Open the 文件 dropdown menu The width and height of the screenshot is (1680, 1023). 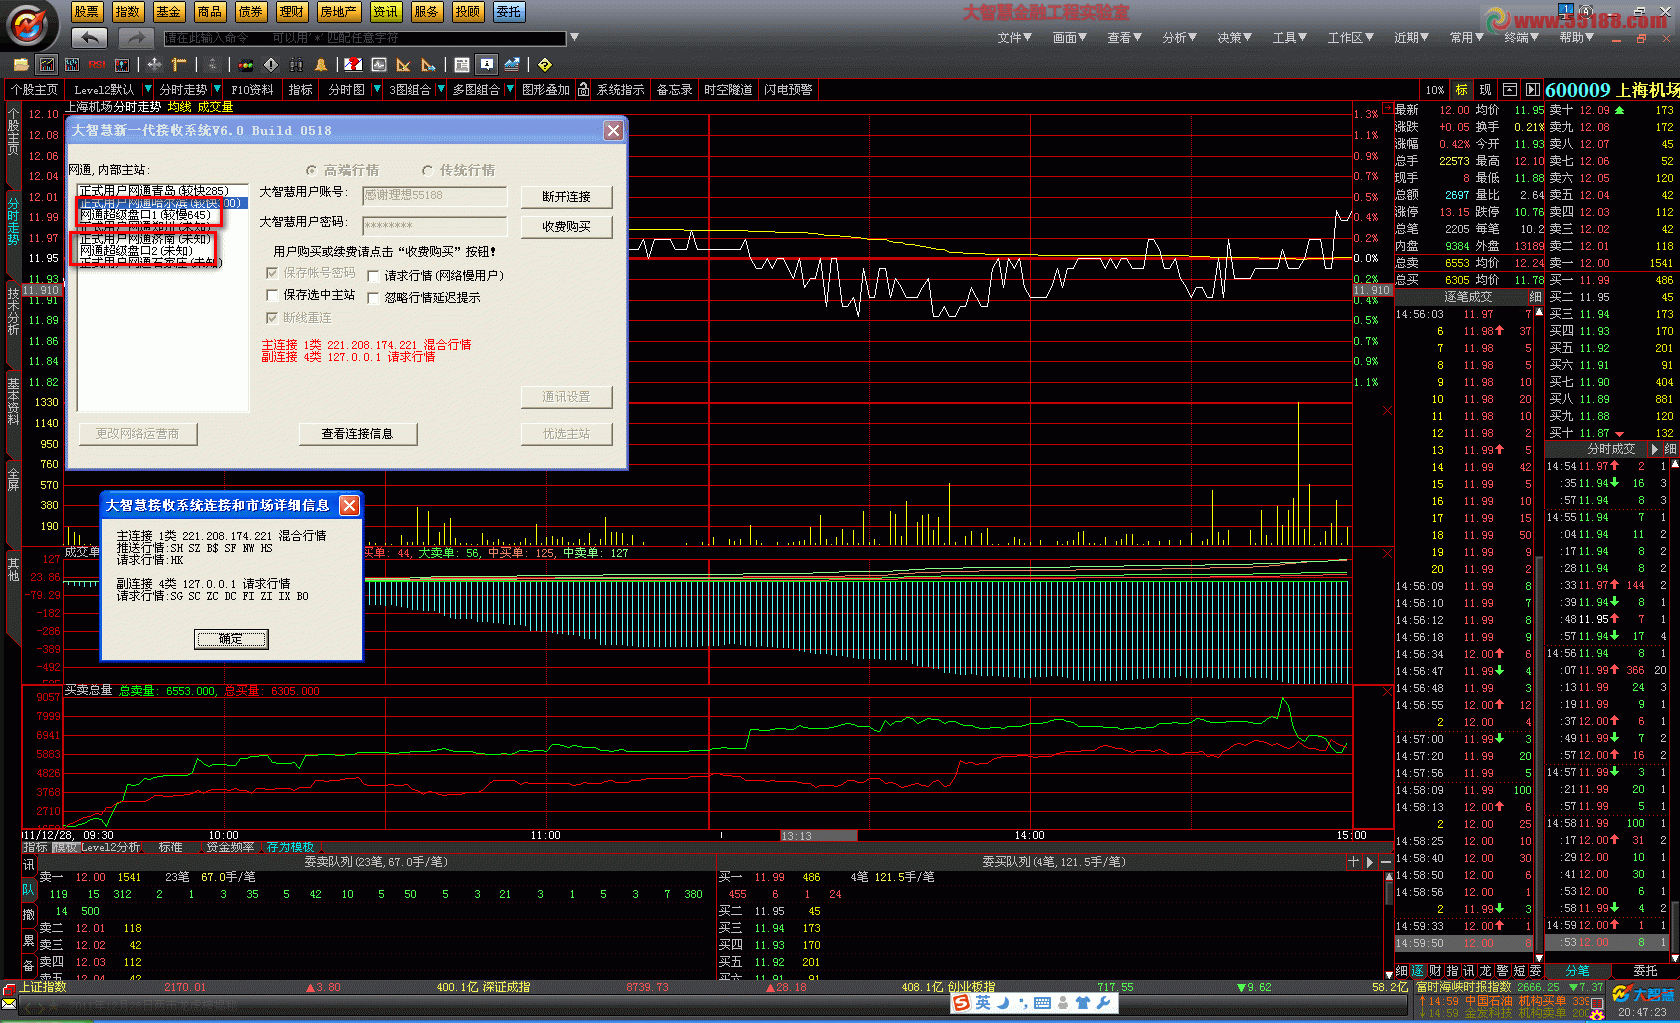pyautogui.click(x=1015, y=37)
